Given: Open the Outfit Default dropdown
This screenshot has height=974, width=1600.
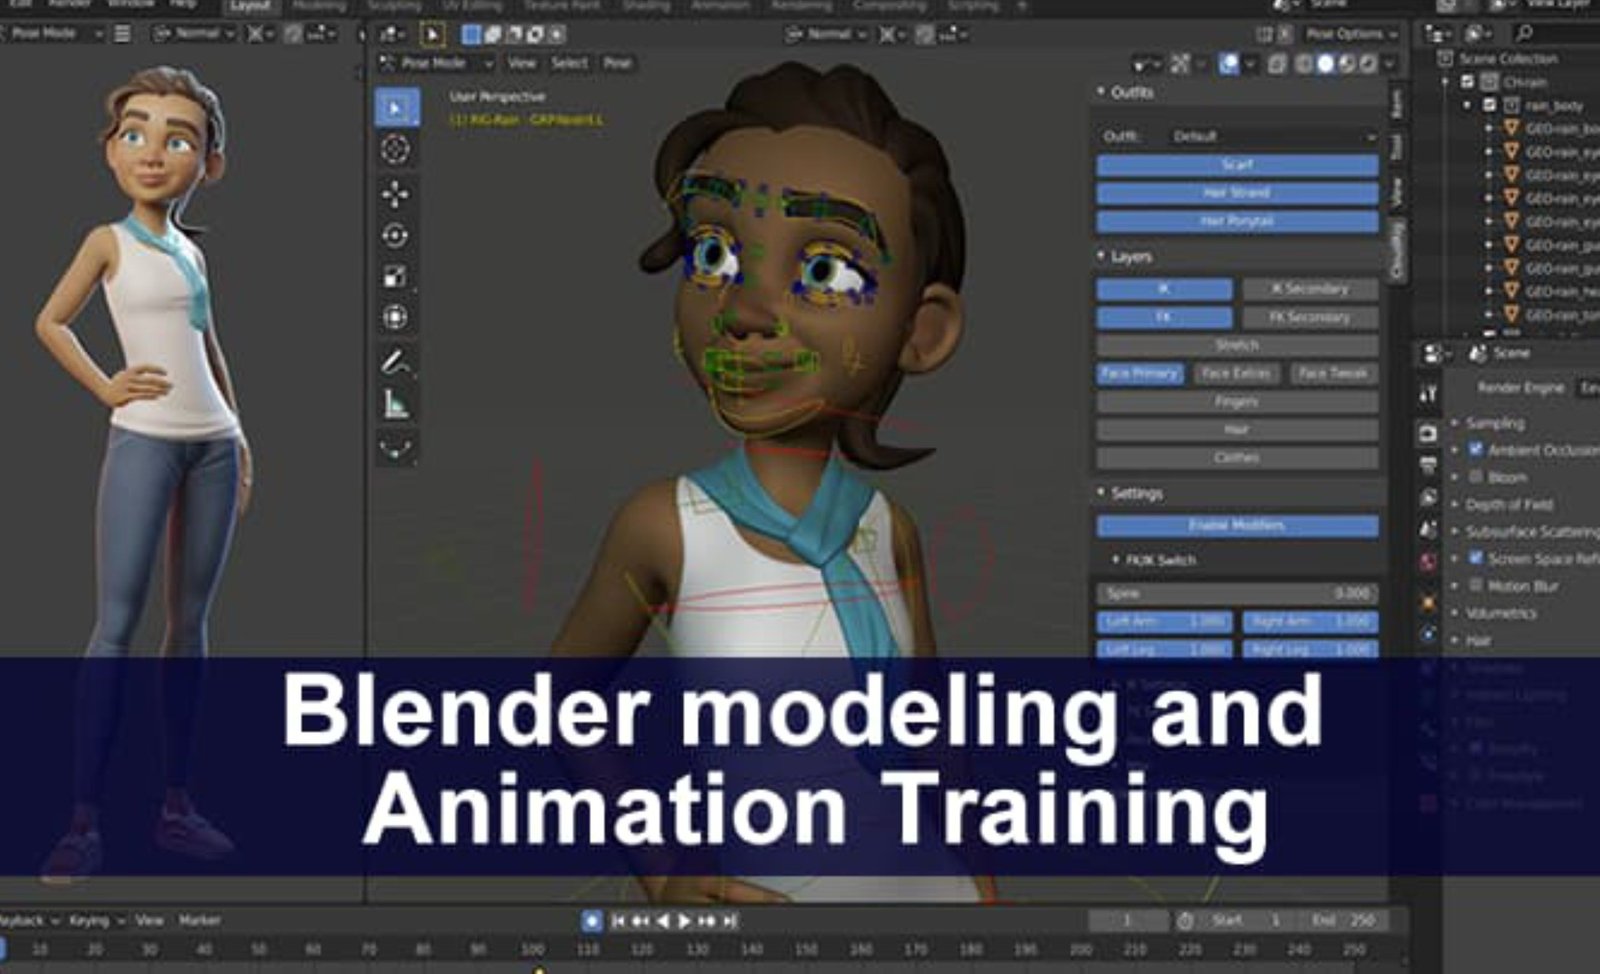Looking at the screenshot, I should click(x=1272, y=136).
